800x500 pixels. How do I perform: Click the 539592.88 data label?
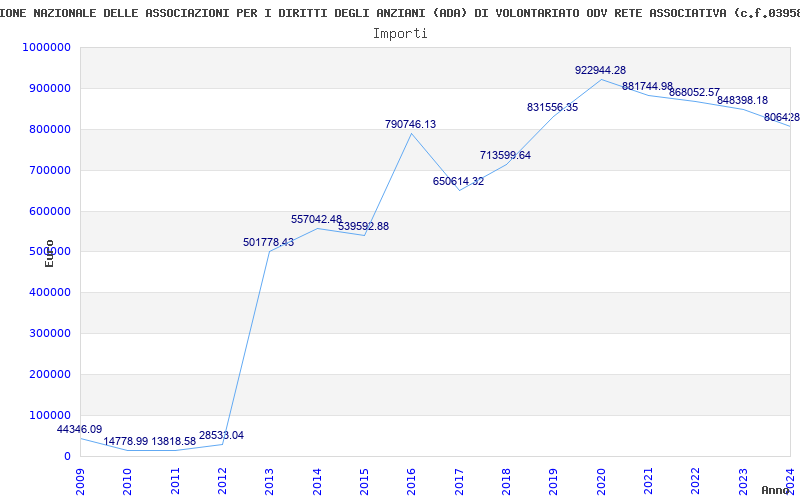pyautogui.click(x=363, y=226)
